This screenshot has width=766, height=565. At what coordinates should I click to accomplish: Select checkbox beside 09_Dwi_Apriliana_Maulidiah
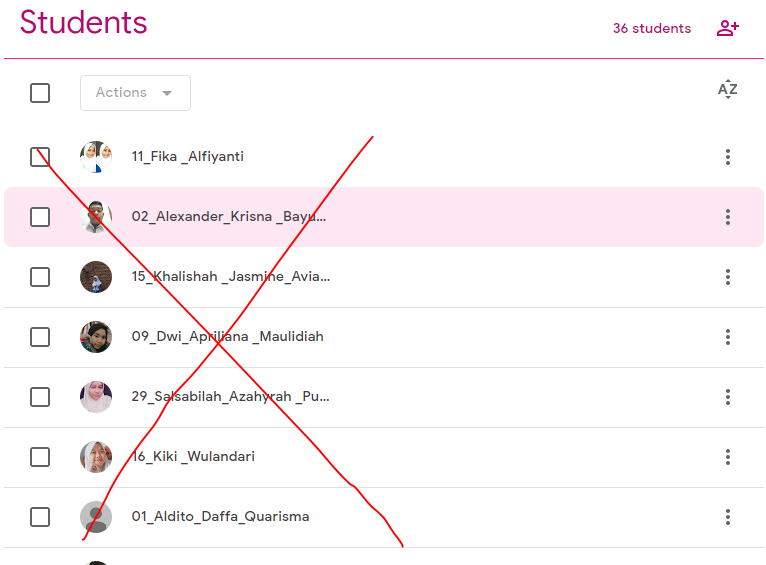40,337
